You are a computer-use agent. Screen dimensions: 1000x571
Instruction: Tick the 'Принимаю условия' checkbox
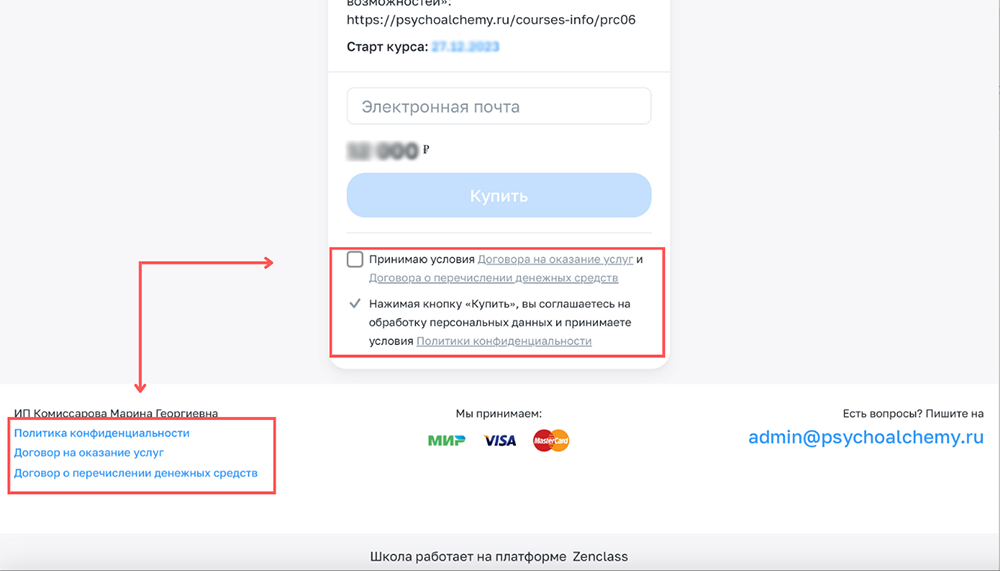355,260
